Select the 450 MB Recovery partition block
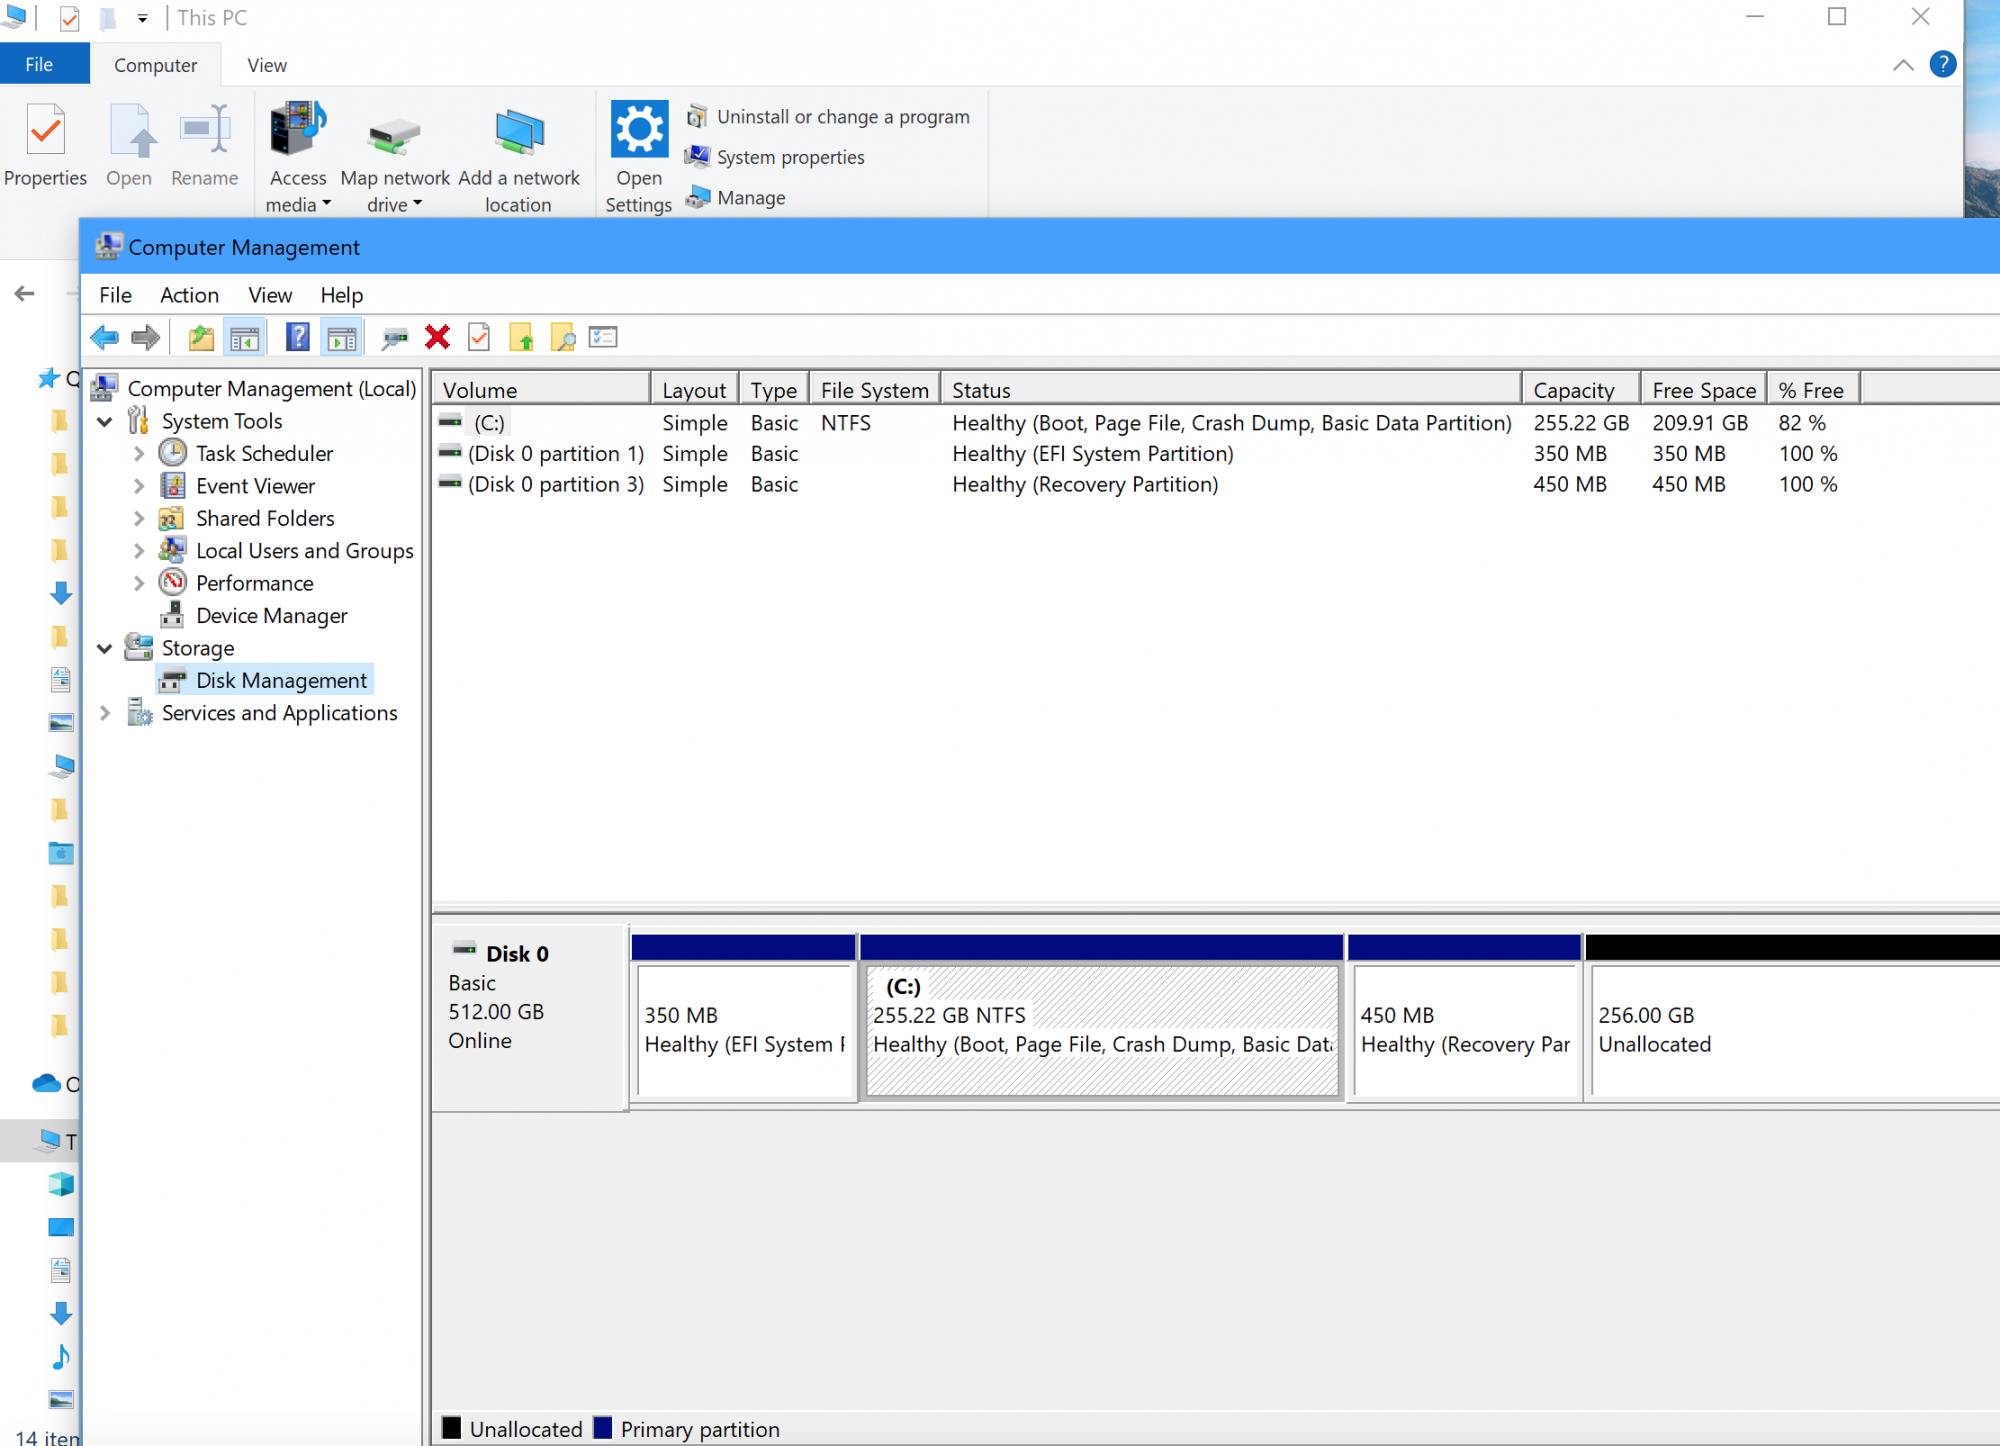The width and height of the screenshot is (2000, 1446). point(1465,1018)
